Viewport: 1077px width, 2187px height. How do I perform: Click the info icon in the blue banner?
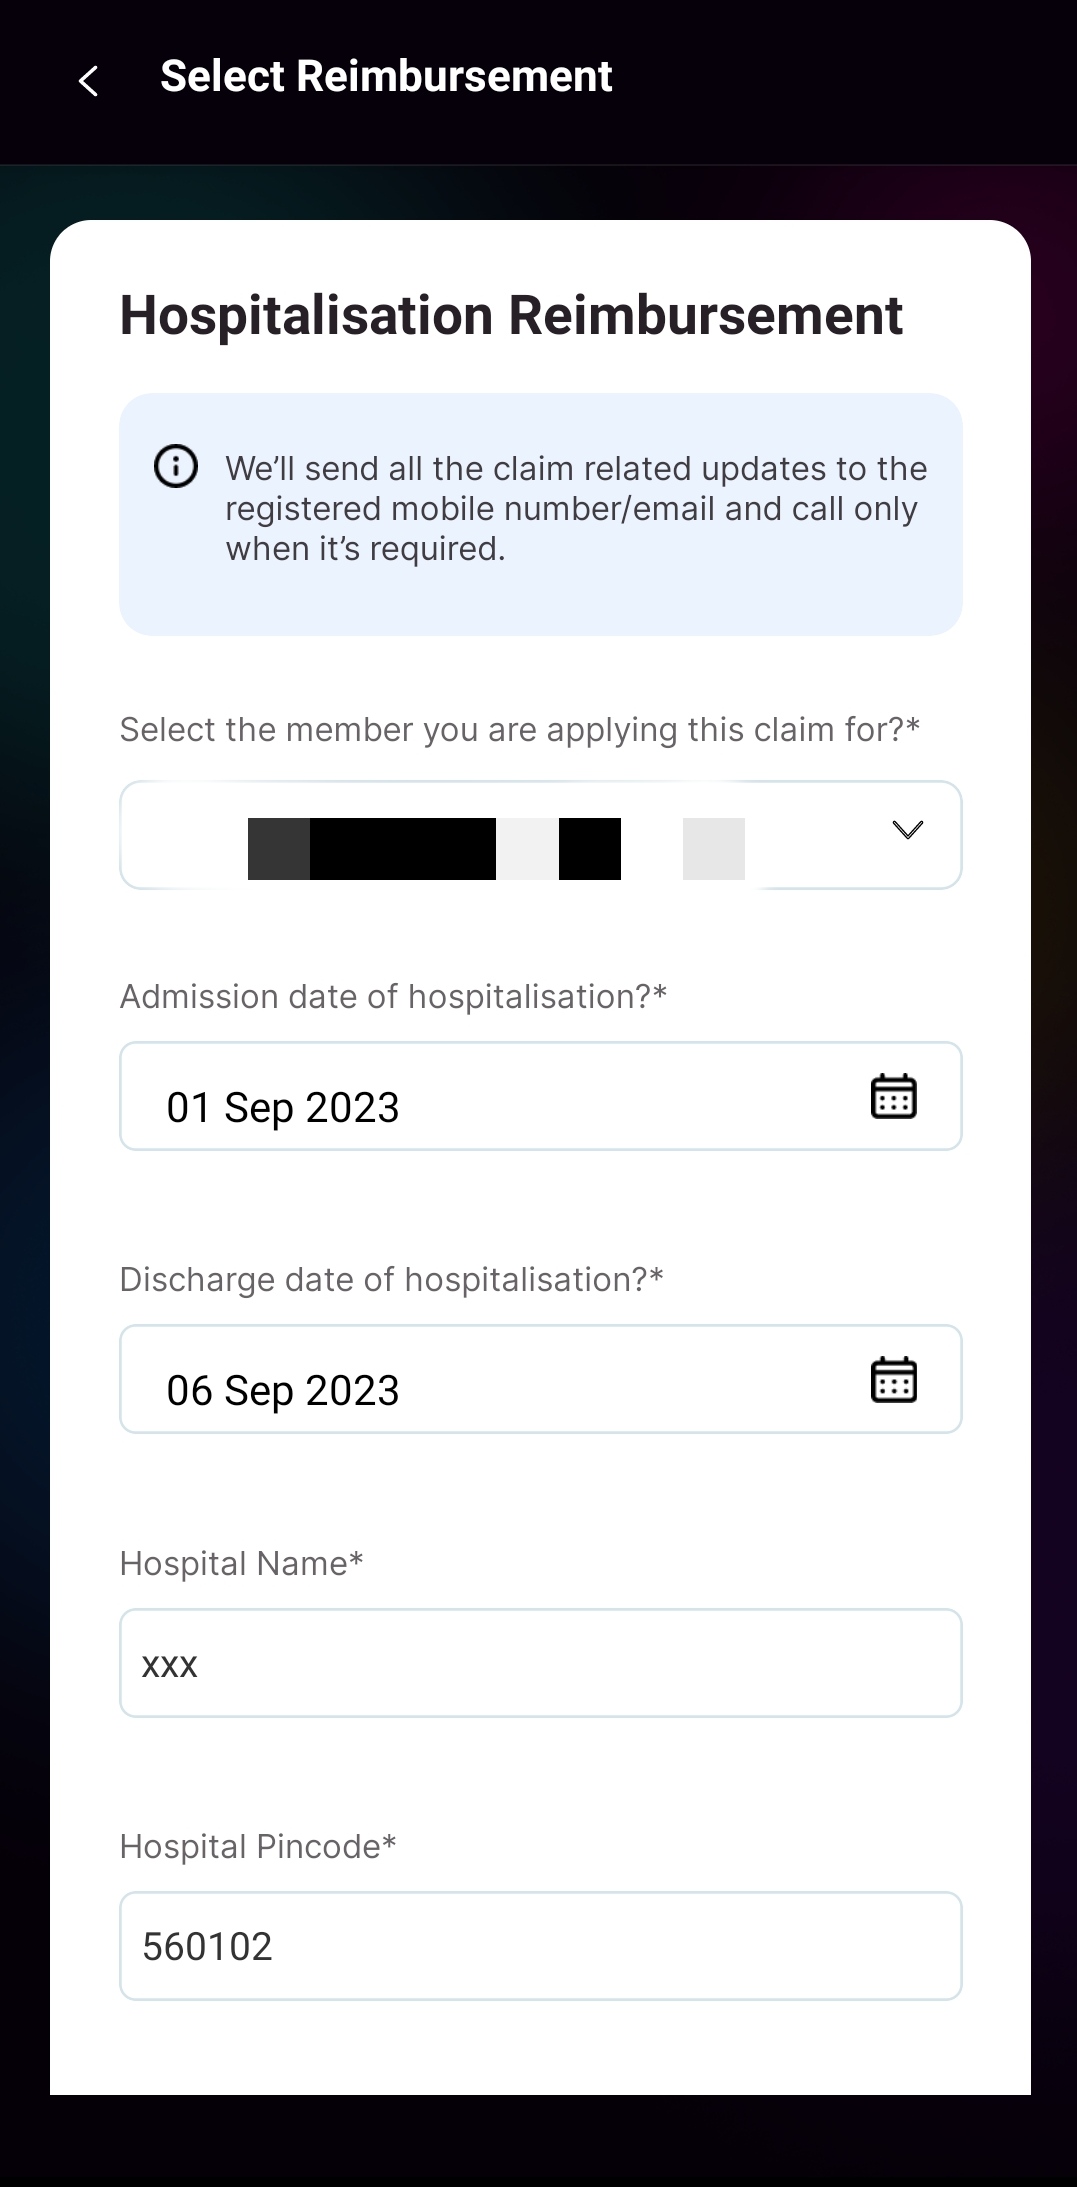[x=176, y=466]
